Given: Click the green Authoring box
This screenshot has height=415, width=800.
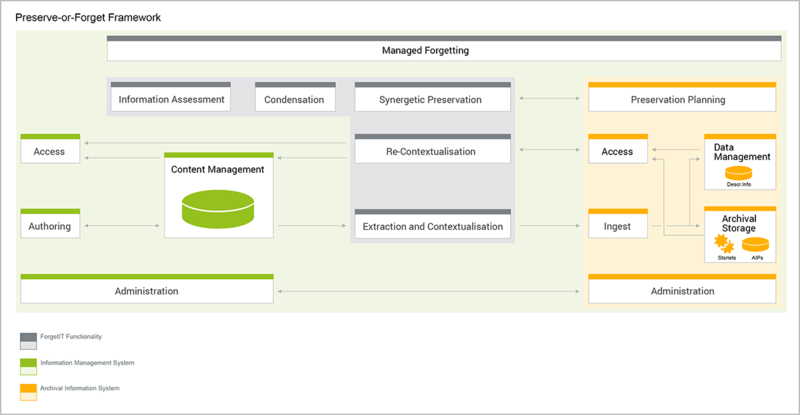Looking at the screenshot, I should click(50, 223).
